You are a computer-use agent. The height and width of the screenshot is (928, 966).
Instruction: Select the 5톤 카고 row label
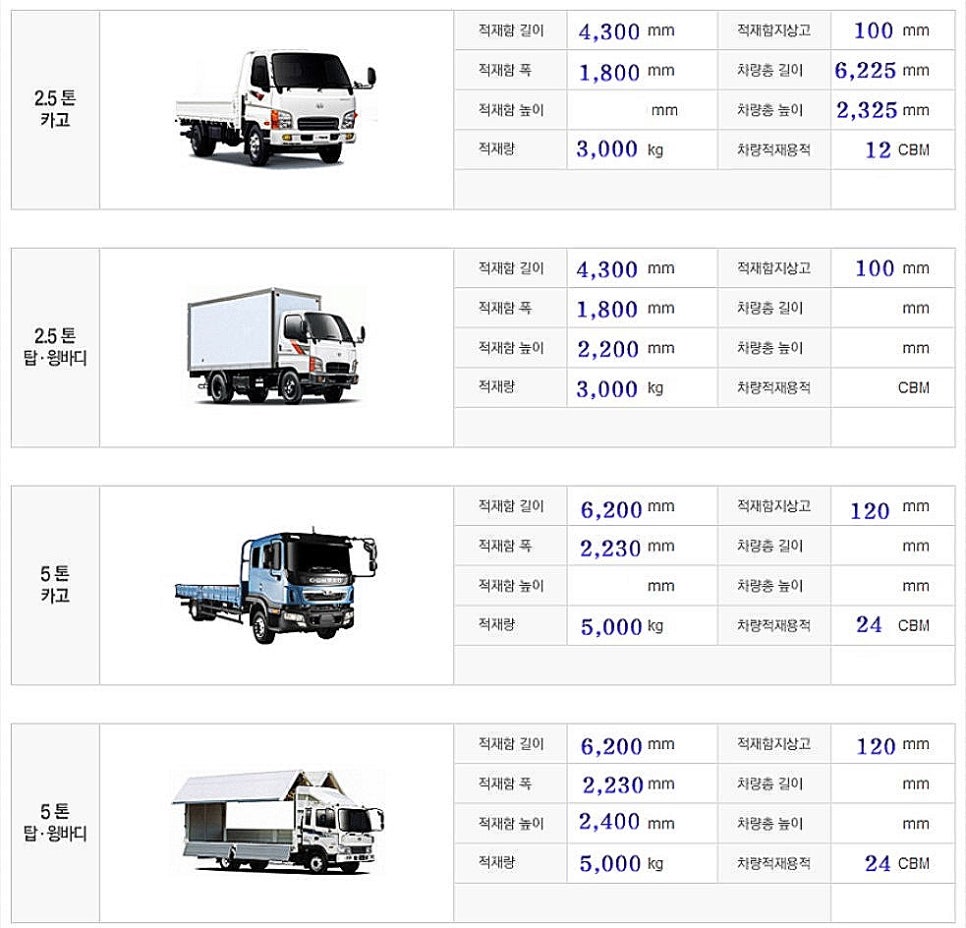[x=55, y=584]
